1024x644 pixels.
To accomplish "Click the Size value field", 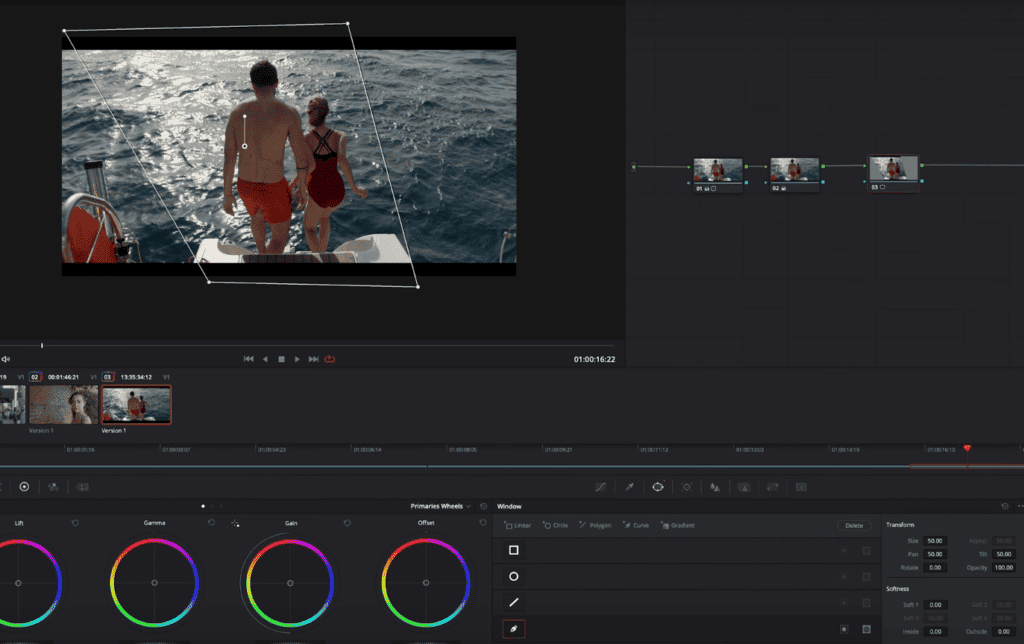I will pyautogui.click(x=935, y=541).
